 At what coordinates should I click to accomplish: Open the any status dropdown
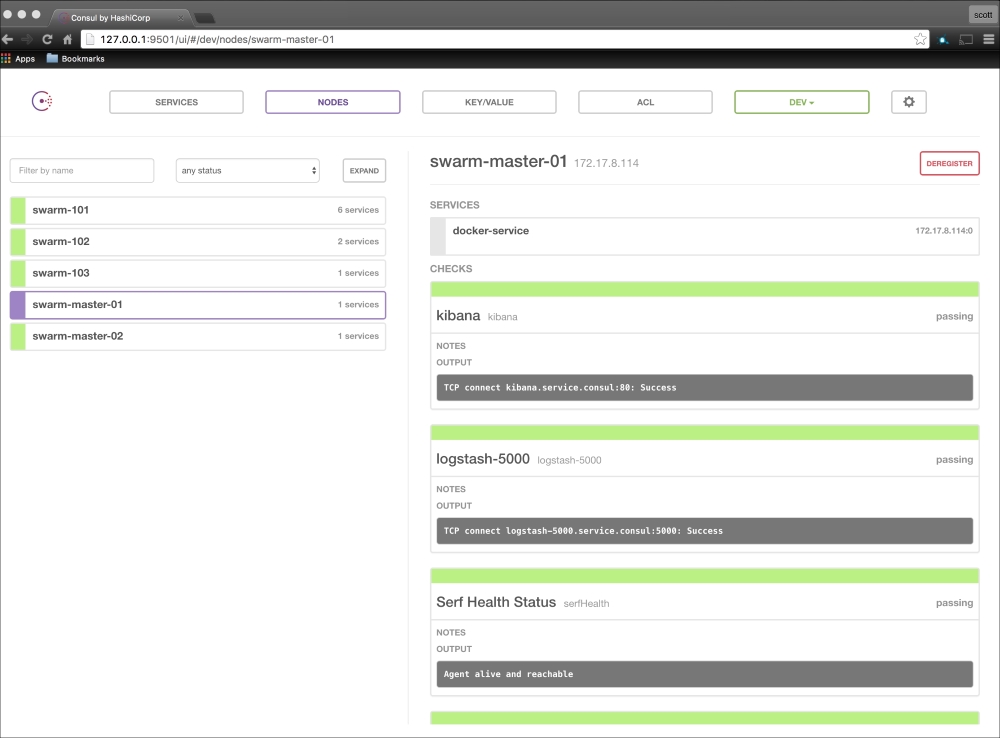point(247,171)
